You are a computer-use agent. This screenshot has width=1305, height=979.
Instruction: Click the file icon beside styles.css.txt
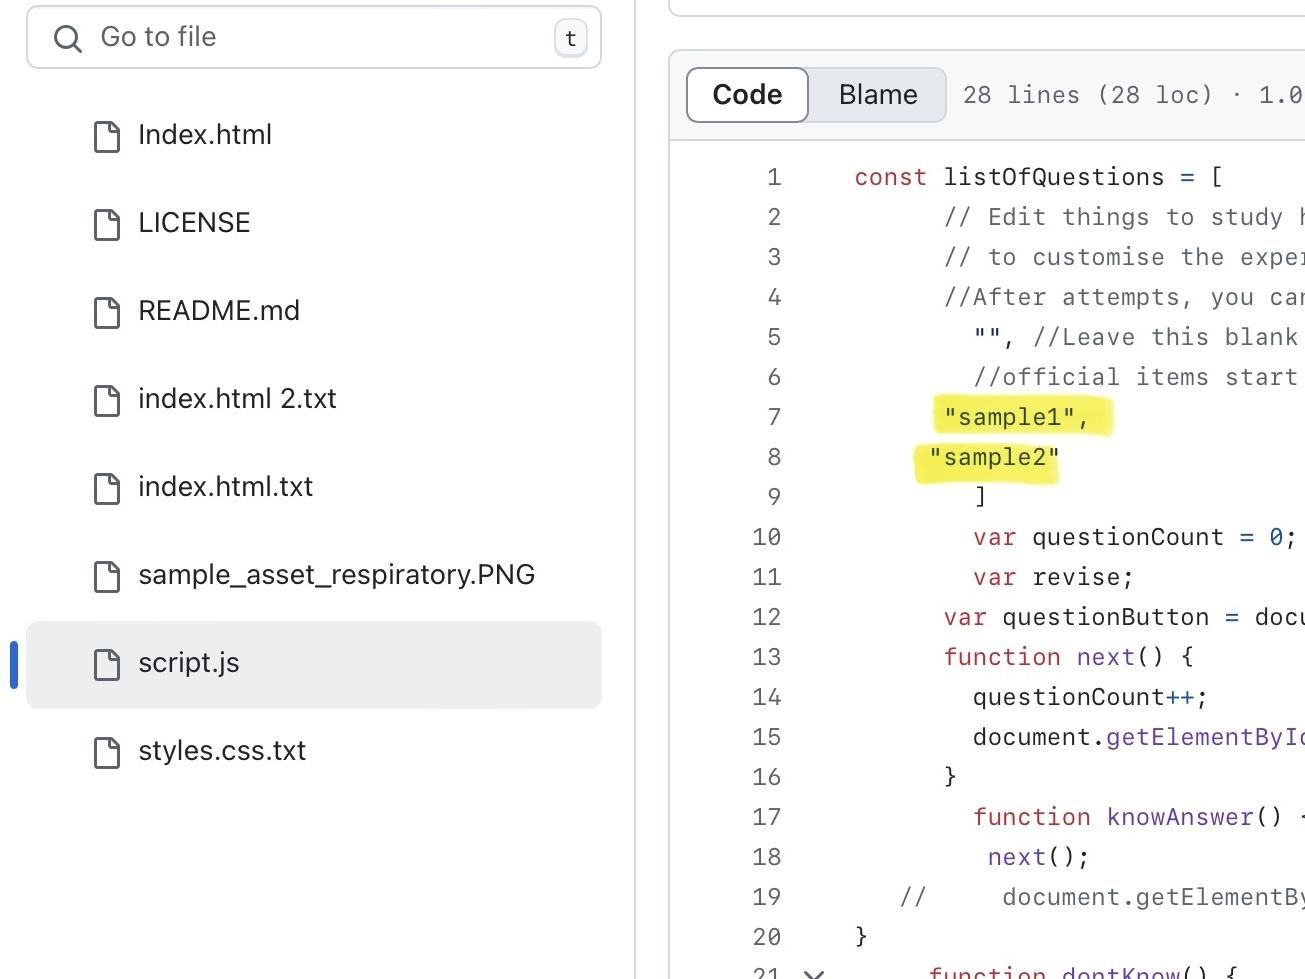click(107, 753)
